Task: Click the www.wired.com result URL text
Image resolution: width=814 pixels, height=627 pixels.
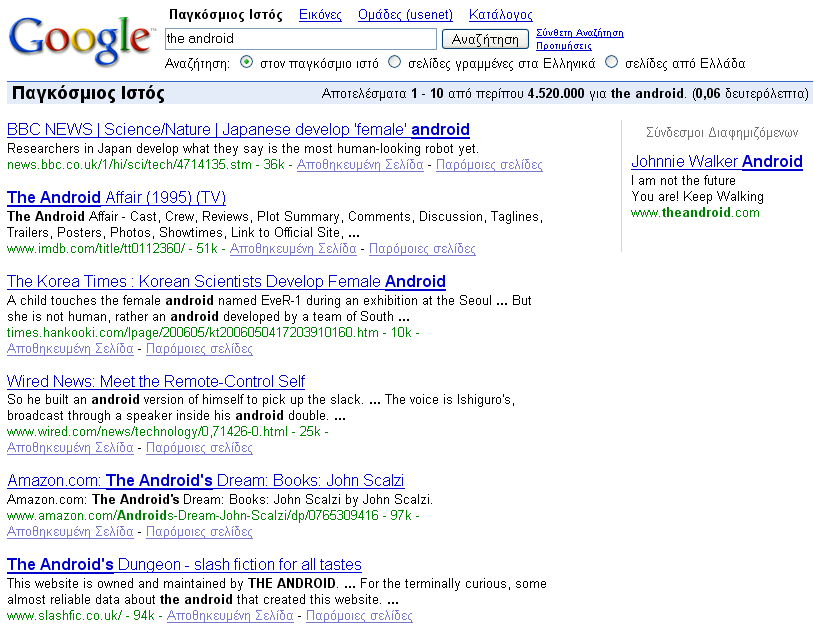Action: [x=147, y=432]
